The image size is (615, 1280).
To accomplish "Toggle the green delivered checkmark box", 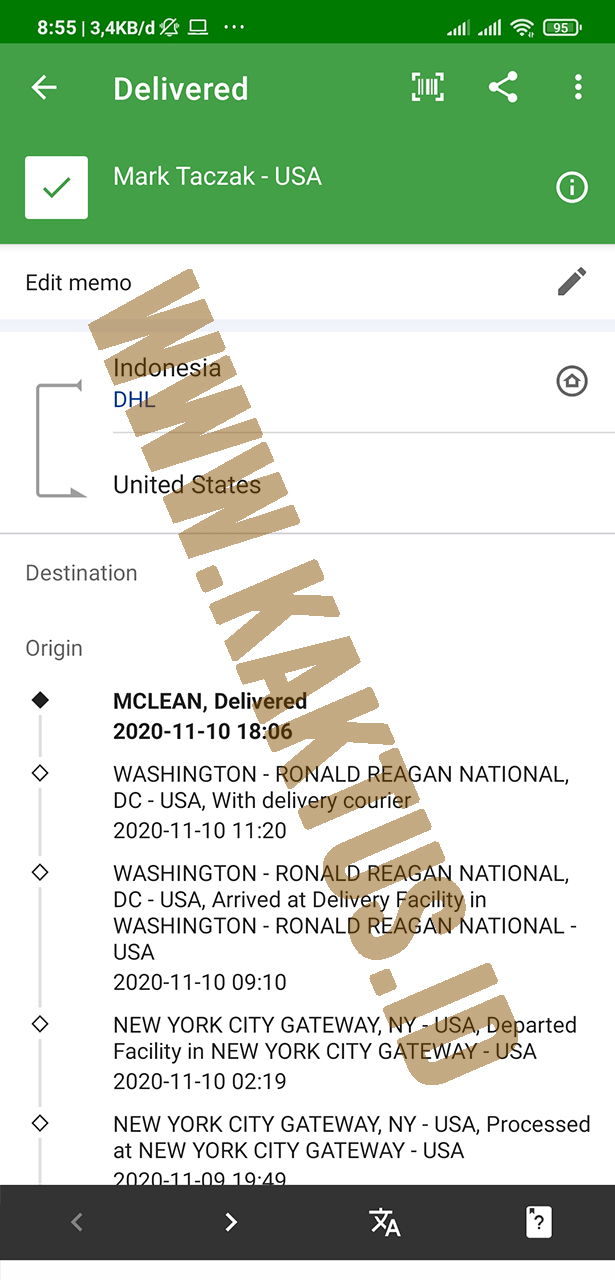I will click(x=56, y=187).
